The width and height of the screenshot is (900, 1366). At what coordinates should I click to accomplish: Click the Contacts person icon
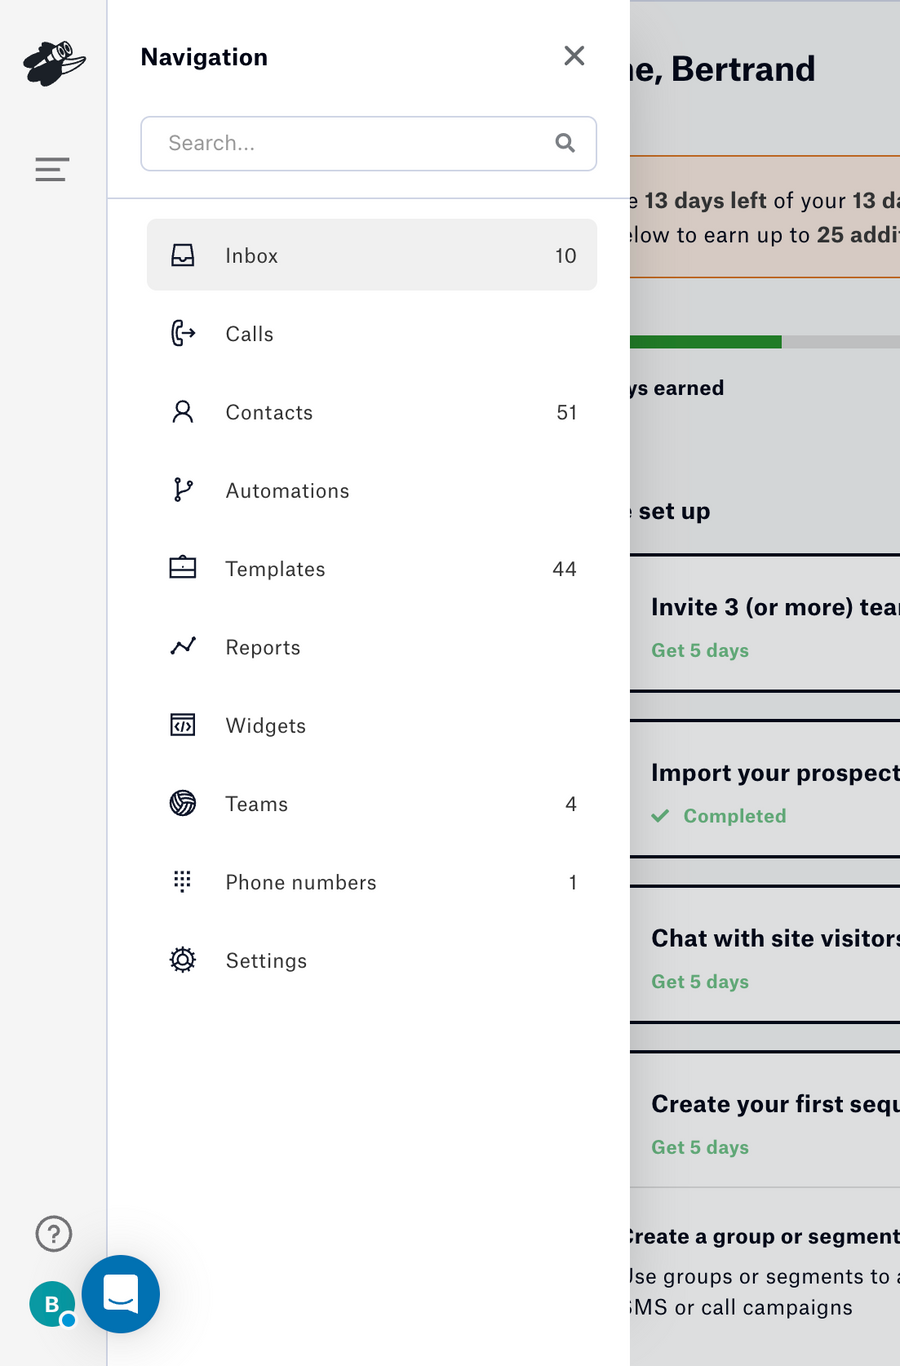[x=183, y=412]
